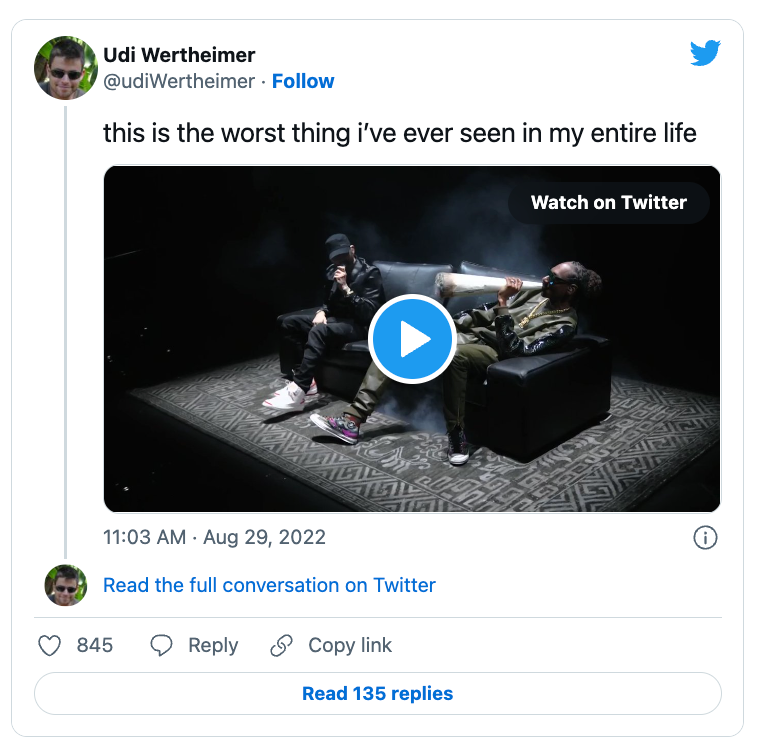Click the Copy link text

[350, 646]
